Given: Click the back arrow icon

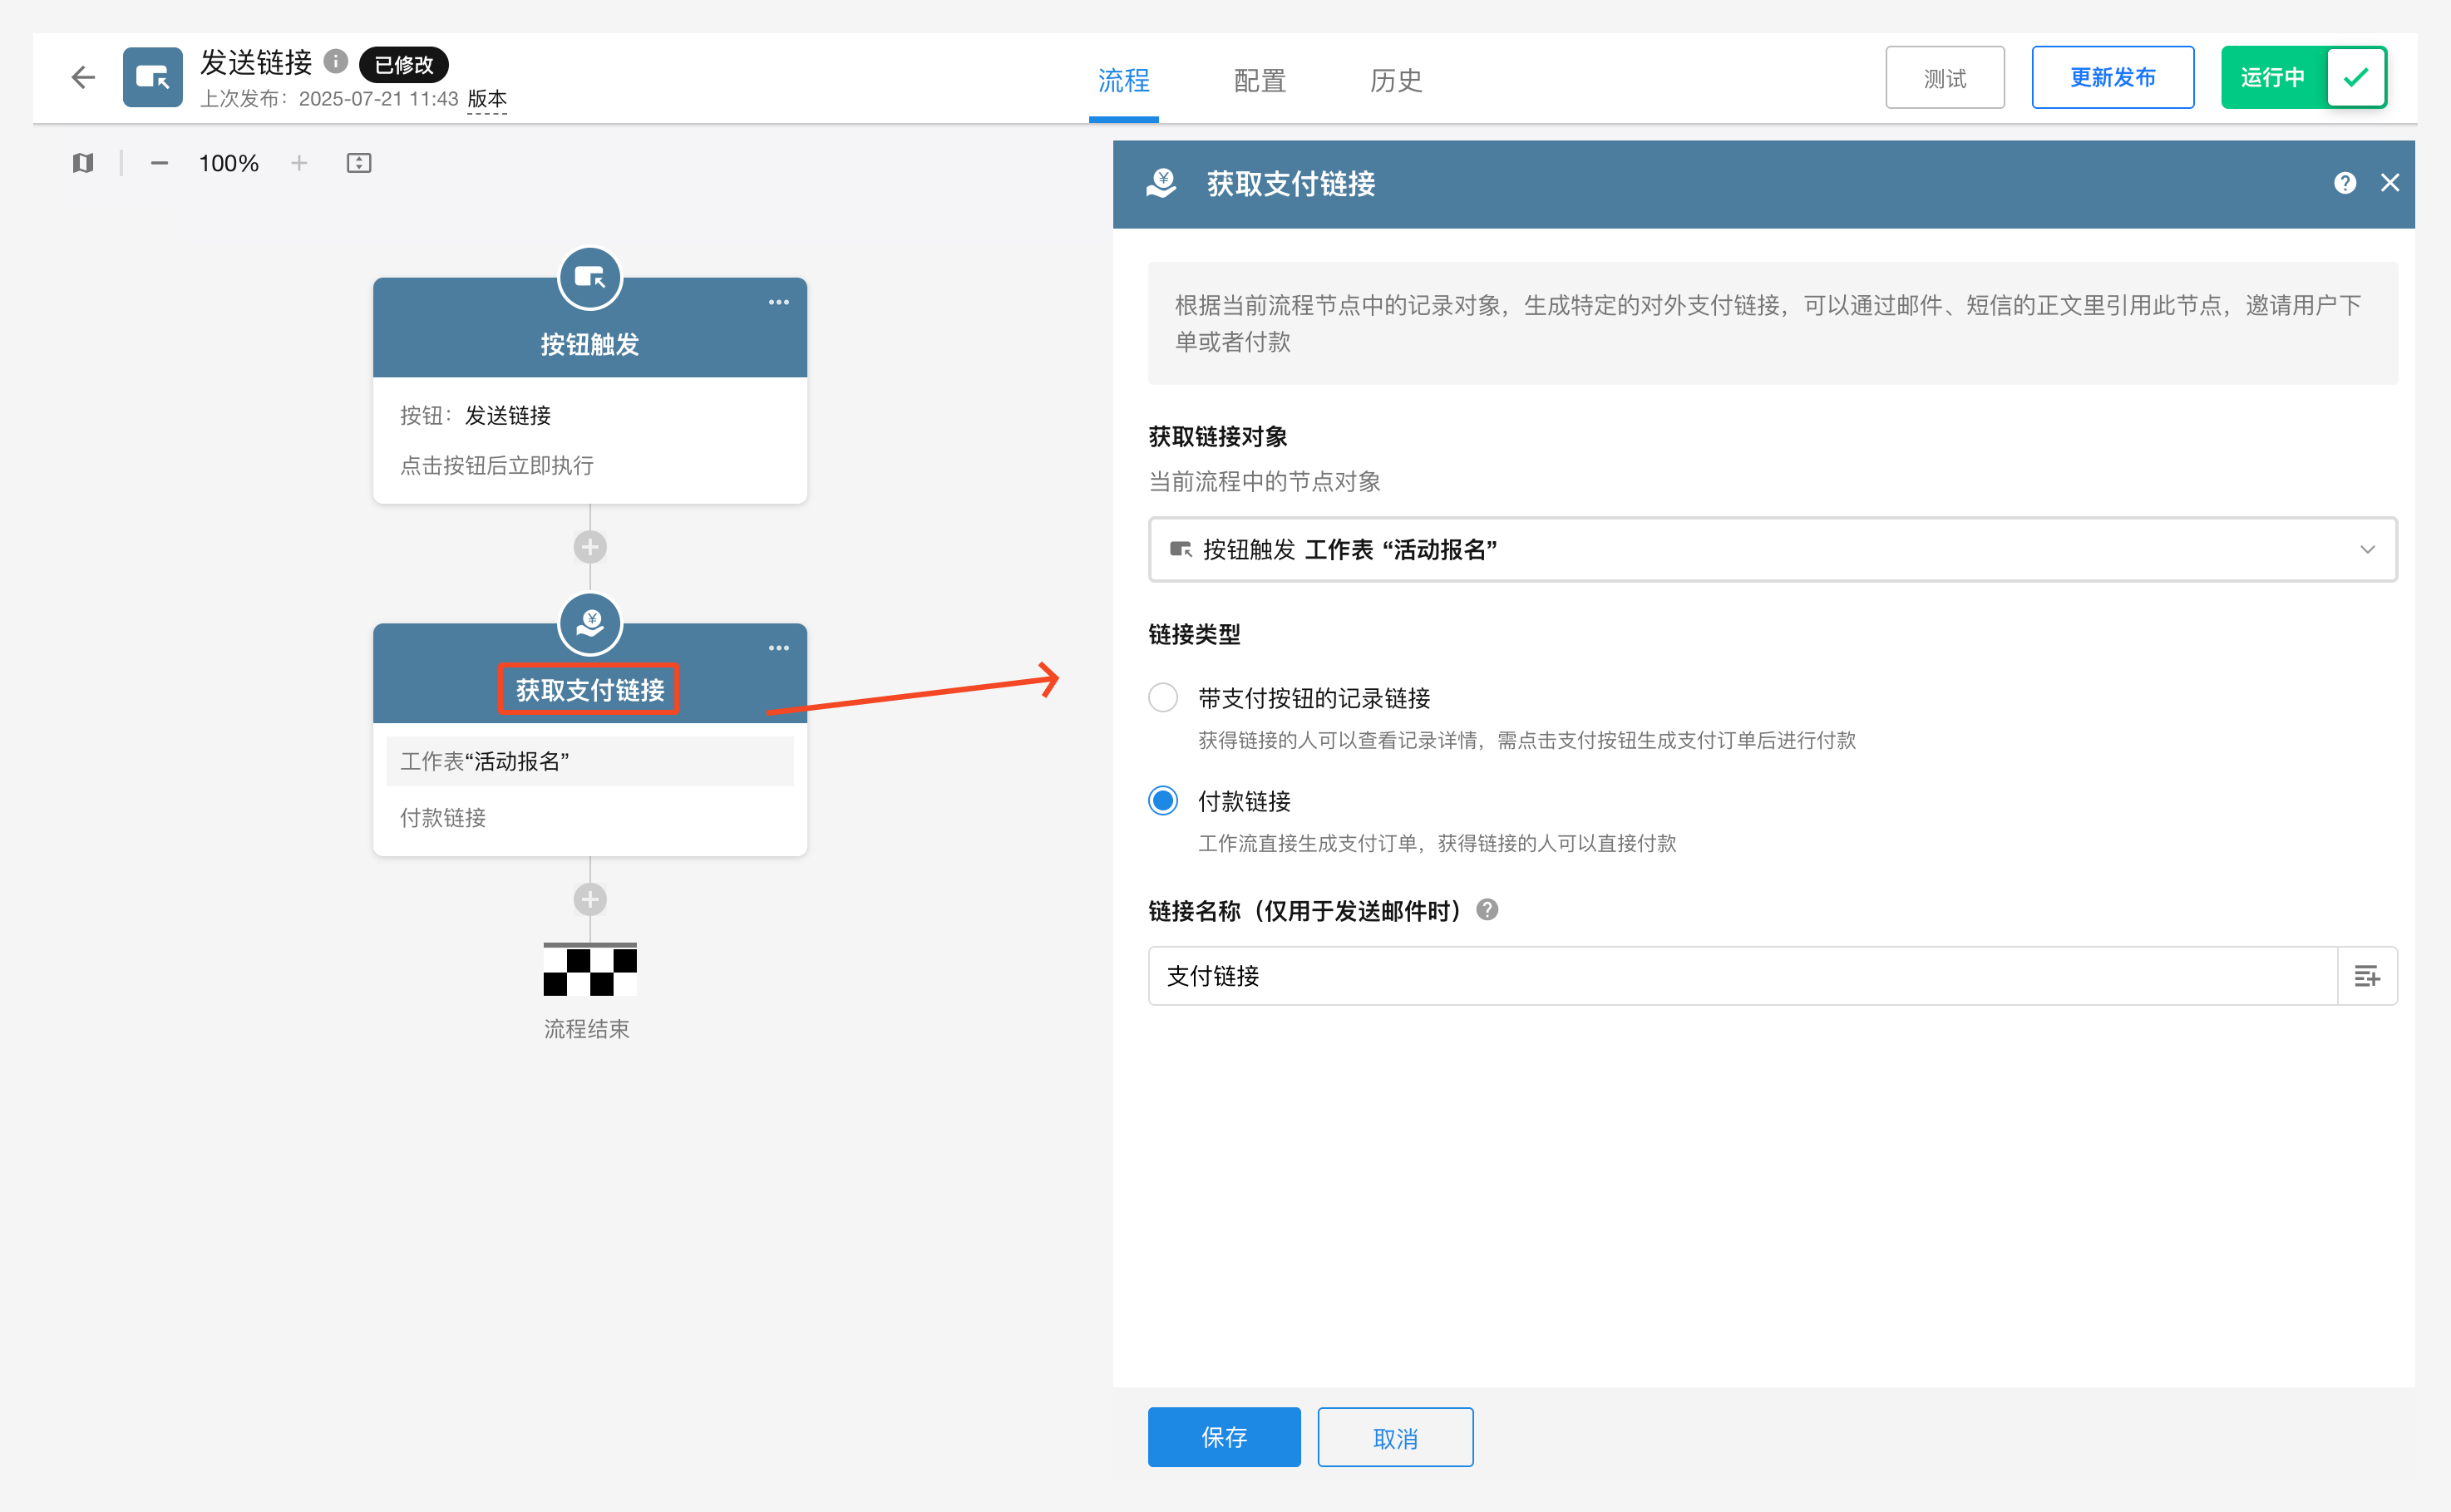Looking at the screenshot, I should [83, 77].
